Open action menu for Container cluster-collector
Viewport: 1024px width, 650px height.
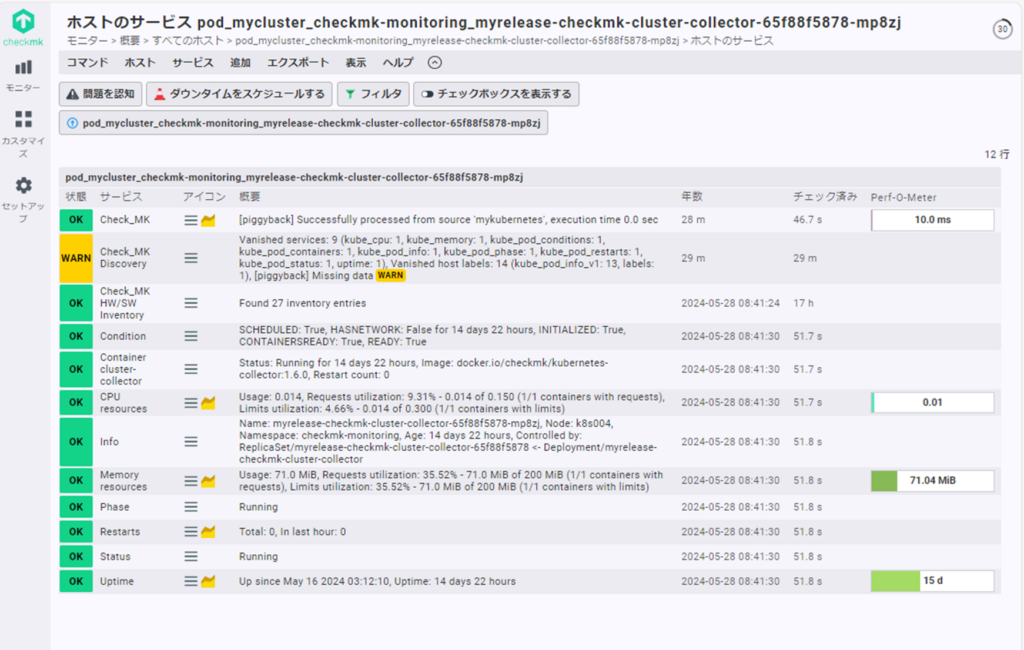pyautogui.click(x=191, y=369)
